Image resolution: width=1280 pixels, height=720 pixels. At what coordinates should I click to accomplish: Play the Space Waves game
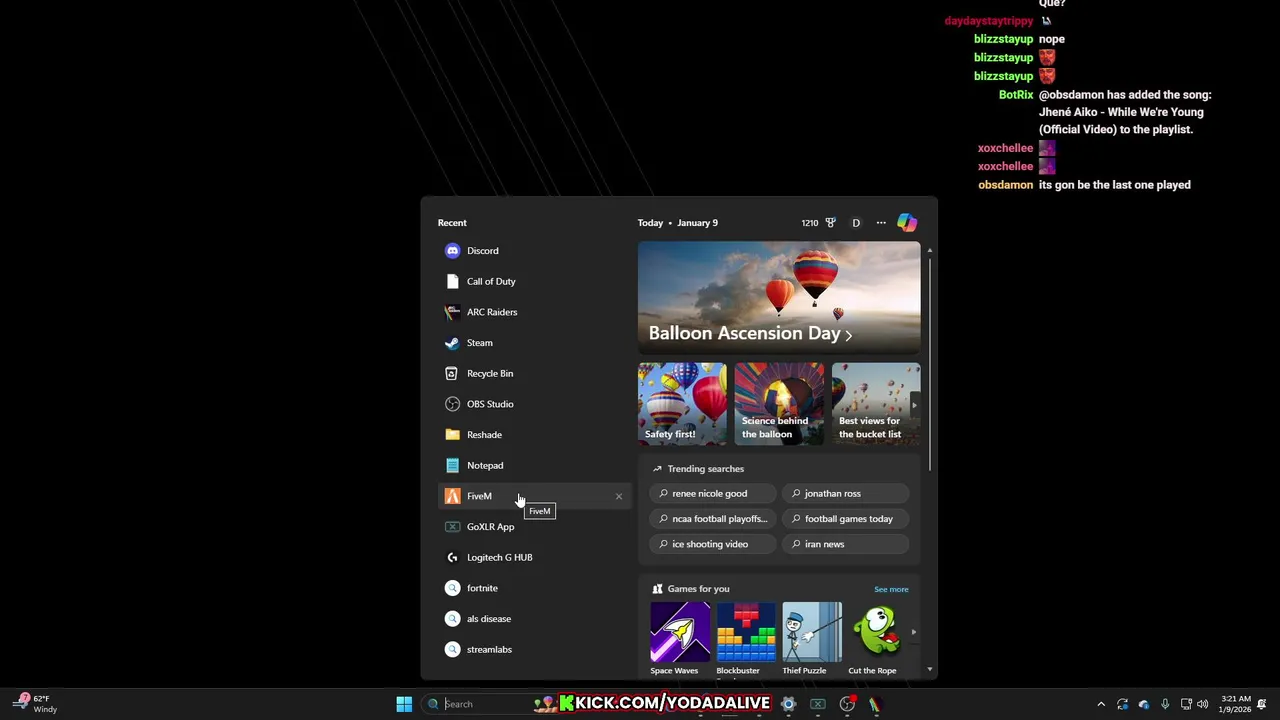click(x=680, y=639)
